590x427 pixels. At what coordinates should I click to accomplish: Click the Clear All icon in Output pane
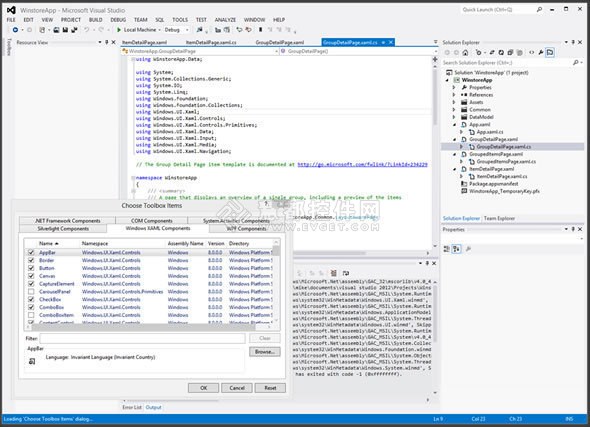pos(333,273)
